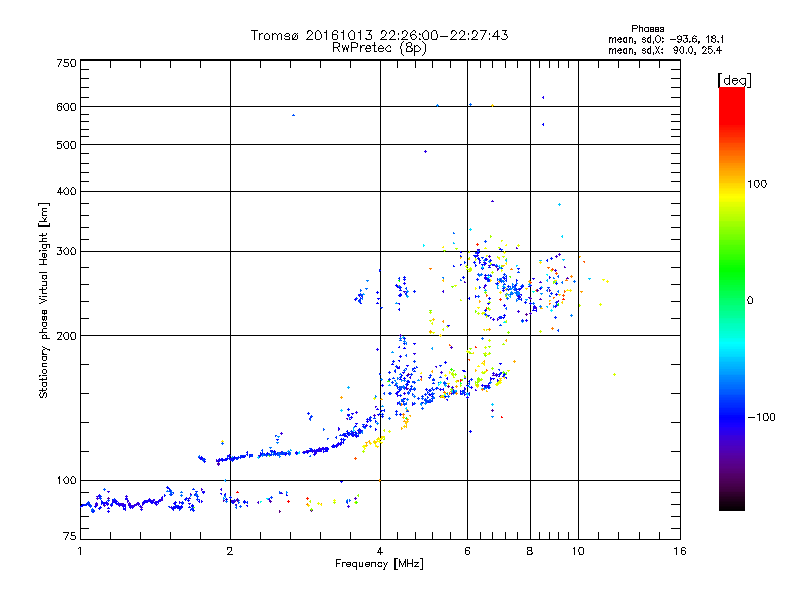Click the 'Frequency [MHz]' axis label
Image resolution: width=800 pixels, height=600 pixels.
(379, 564)
